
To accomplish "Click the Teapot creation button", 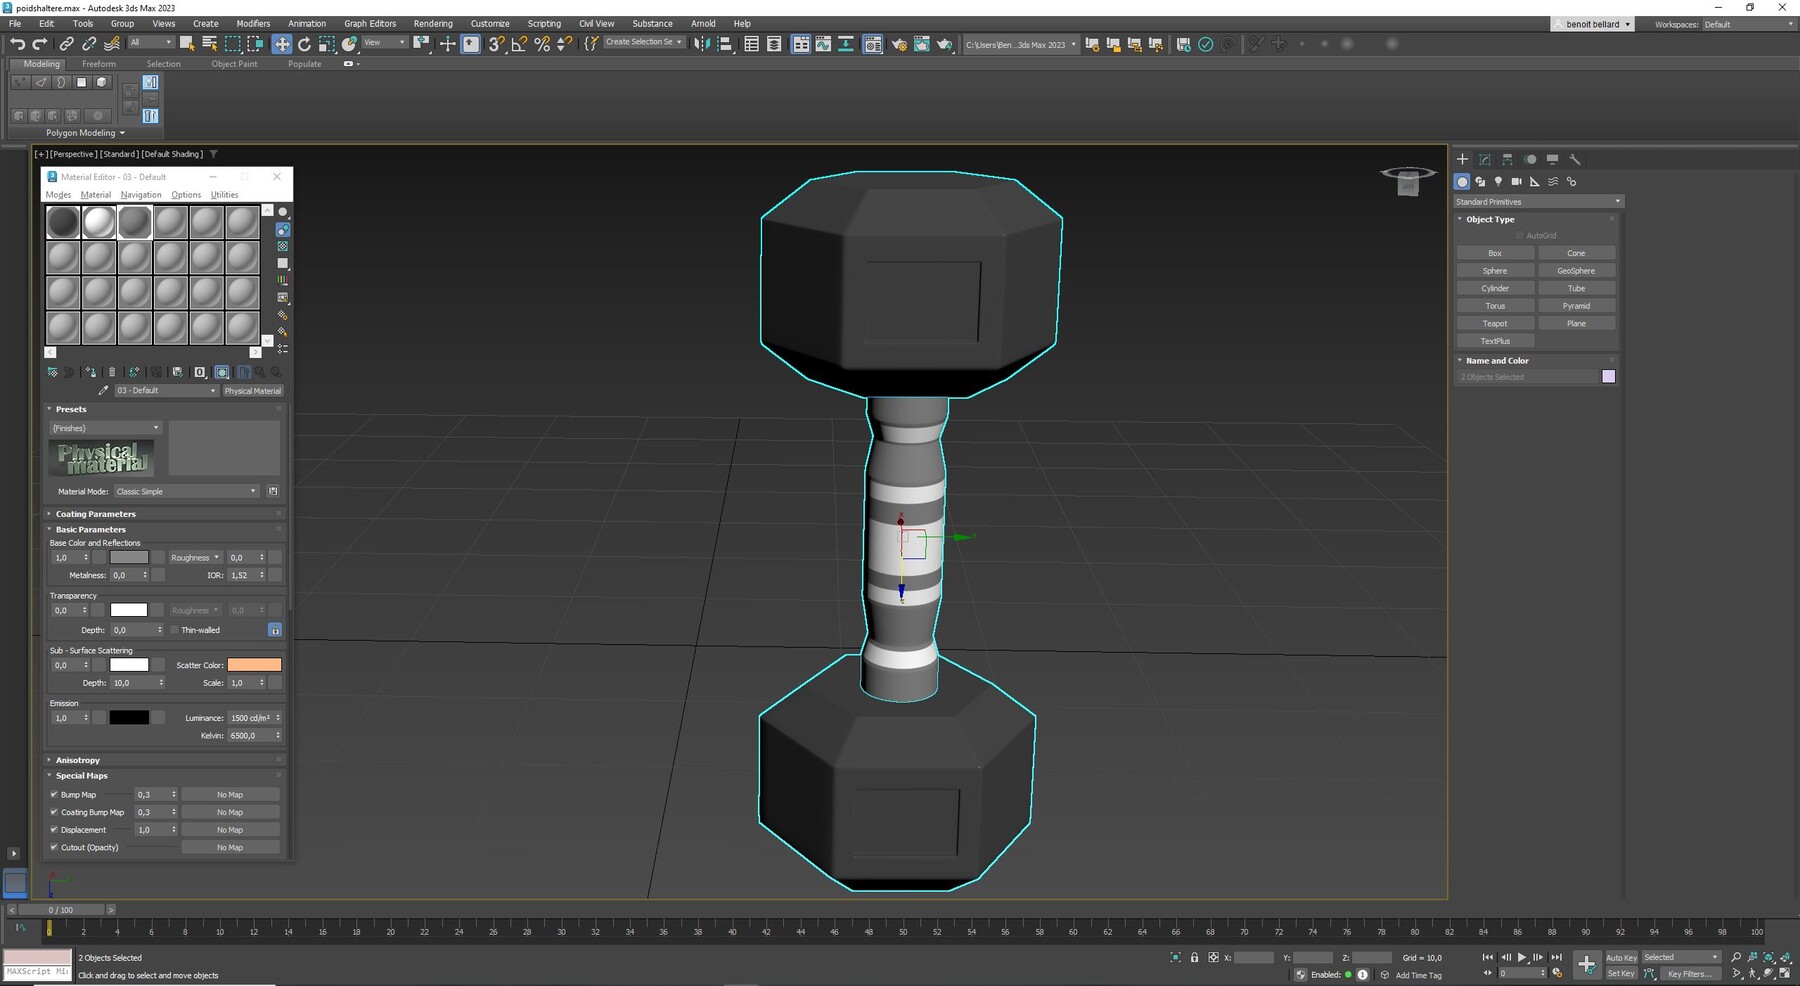I will 1494,323.
